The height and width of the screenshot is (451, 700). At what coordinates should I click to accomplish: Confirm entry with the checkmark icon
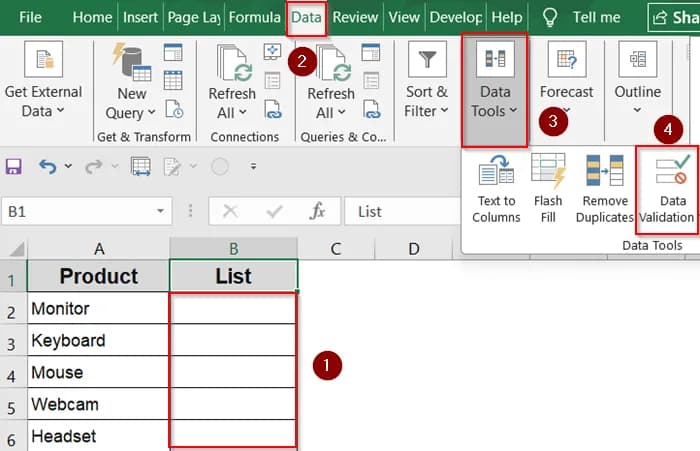[x=274, y=211]
